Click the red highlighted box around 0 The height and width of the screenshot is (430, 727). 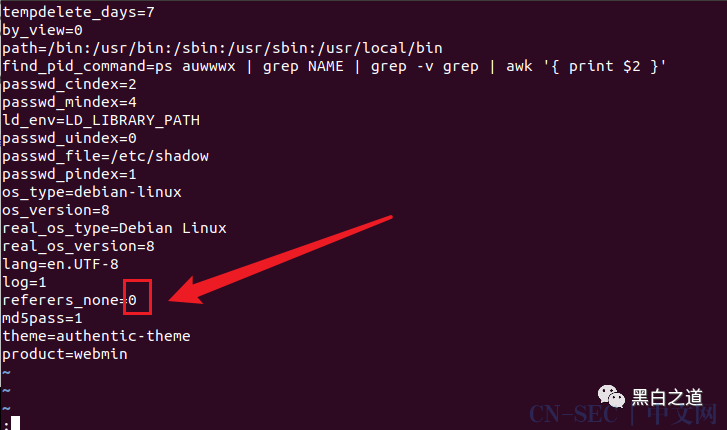[x=137, y=297]
